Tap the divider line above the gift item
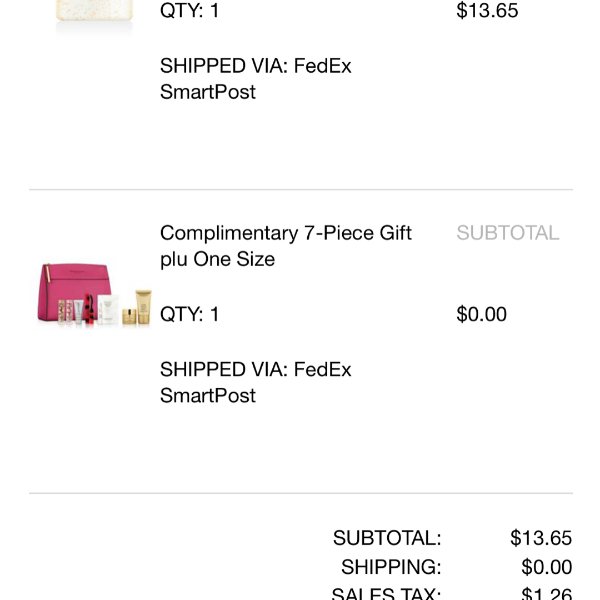Image resolution: width=600 pixels, height=600 pixels. coord(301,189)
